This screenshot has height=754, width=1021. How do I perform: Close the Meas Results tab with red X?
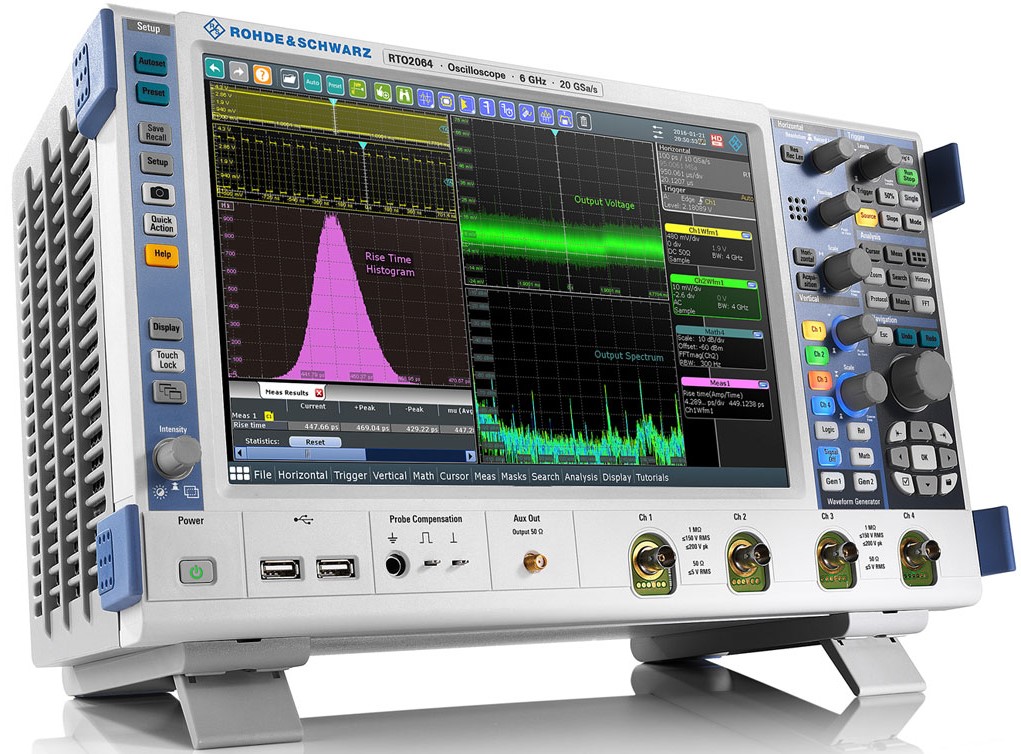[319, 393]
